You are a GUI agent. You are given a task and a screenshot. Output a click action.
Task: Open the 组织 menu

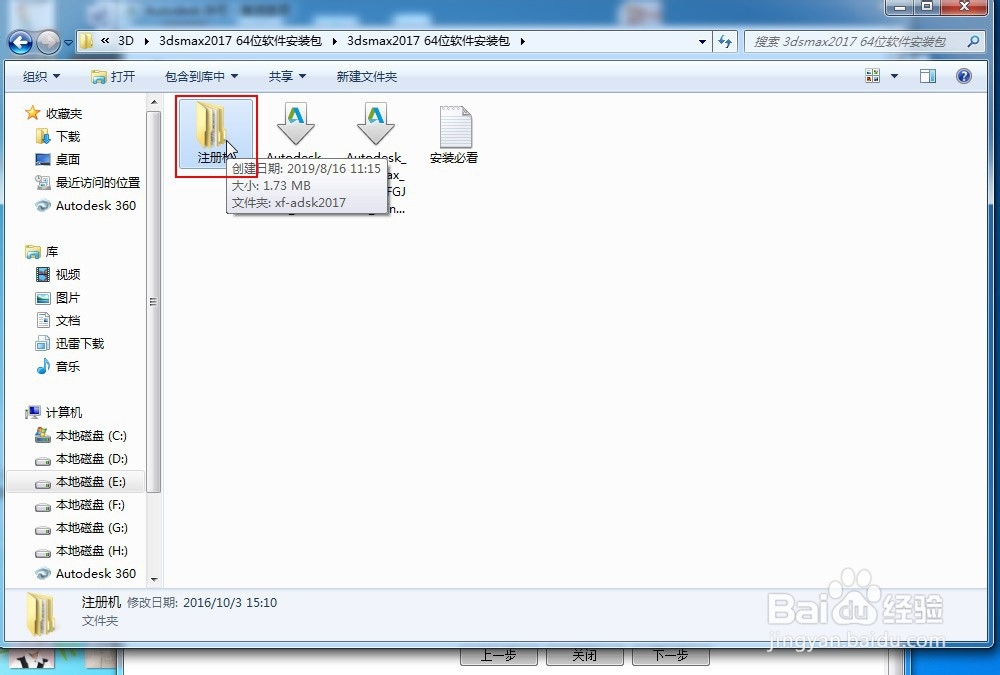(41, 77)
